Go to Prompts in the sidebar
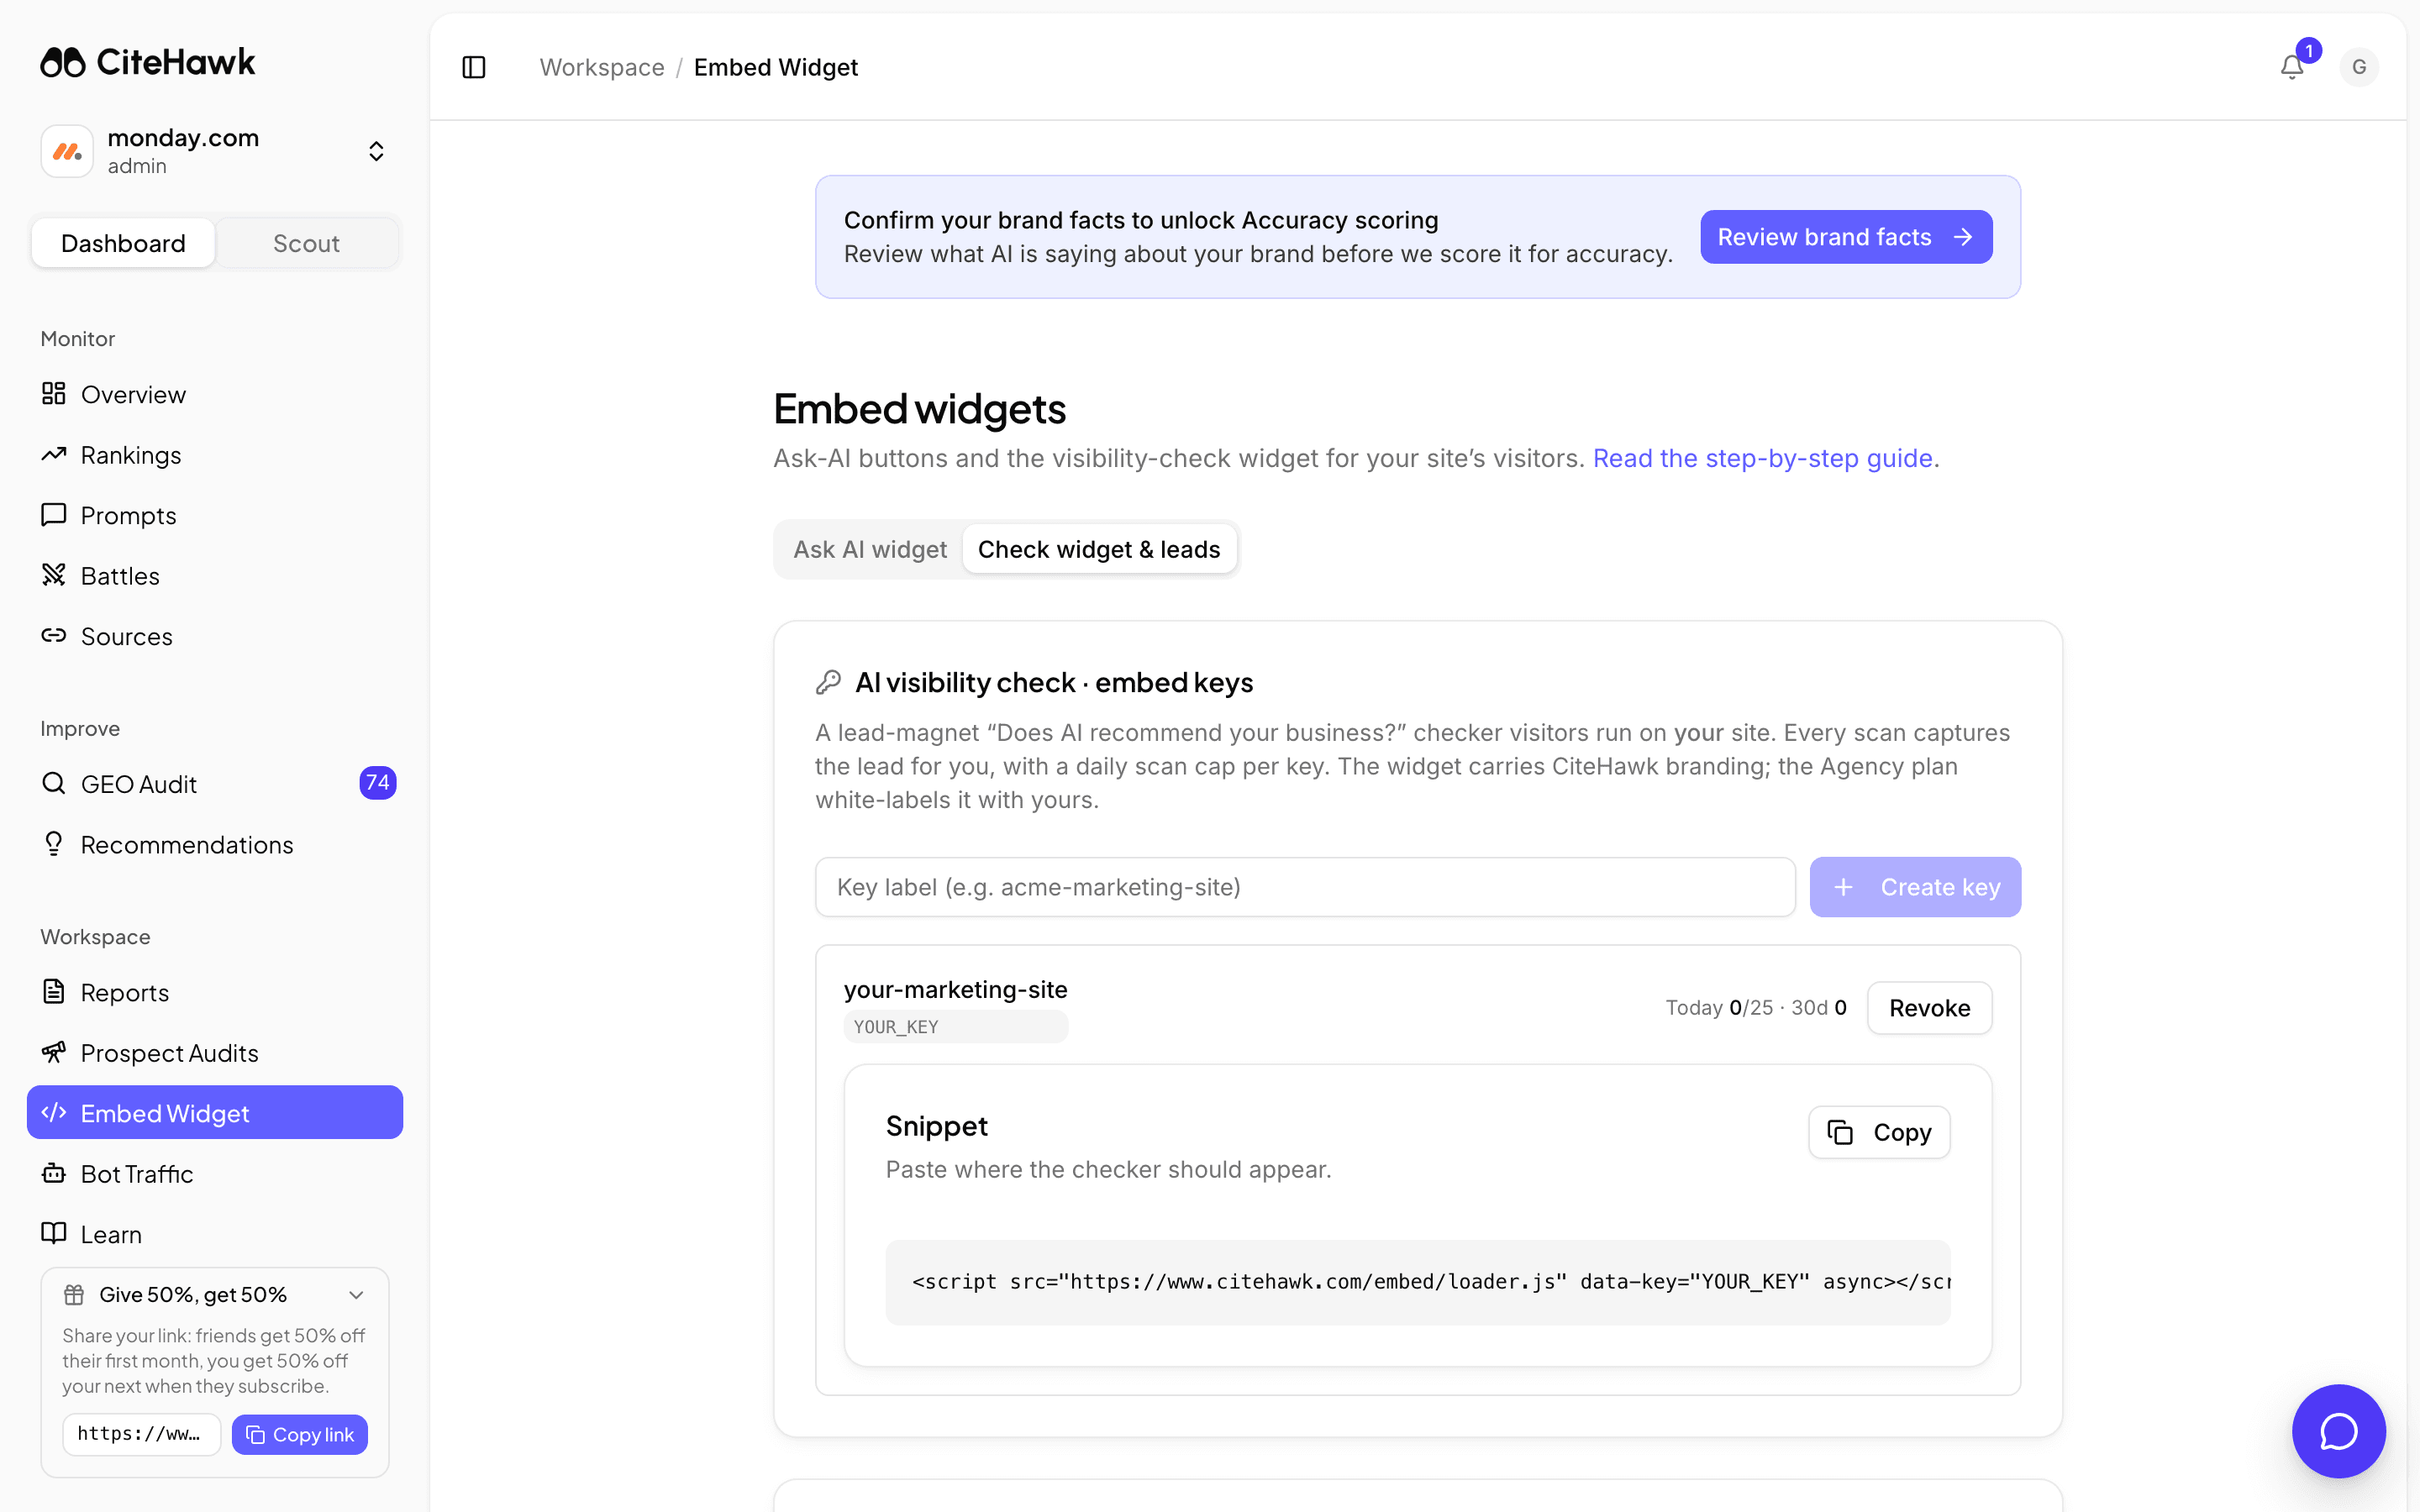The image size is (2420, 1512). click(215, 515)
